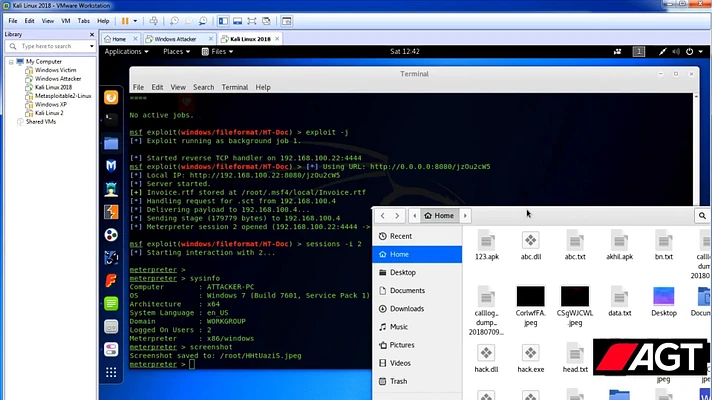This screenshot has width=712, height=400.
Task: Open Firefox from the Kali dock
Action: tap(111, 97)
